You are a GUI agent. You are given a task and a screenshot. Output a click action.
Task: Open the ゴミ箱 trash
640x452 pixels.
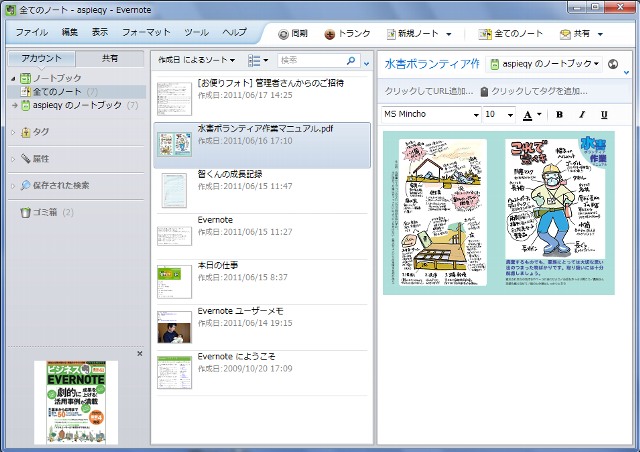[46, 212]
